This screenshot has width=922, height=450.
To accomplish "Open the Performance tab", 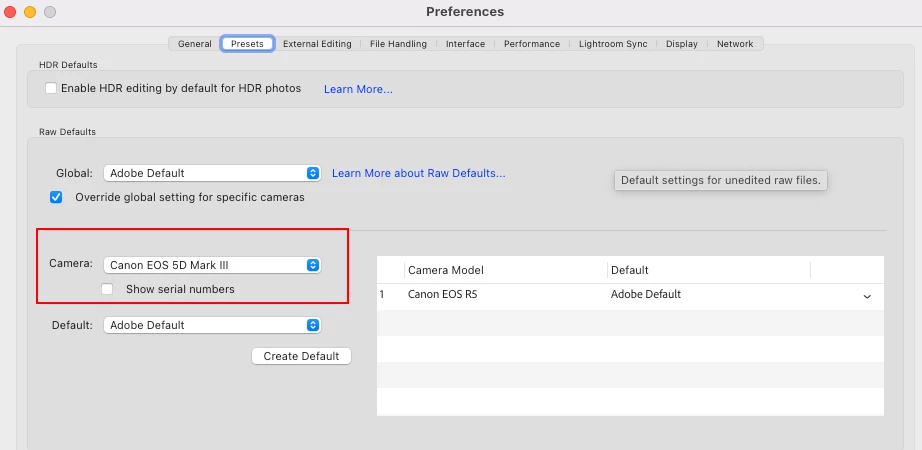I will pyautogui.click(x=532, y=44).
